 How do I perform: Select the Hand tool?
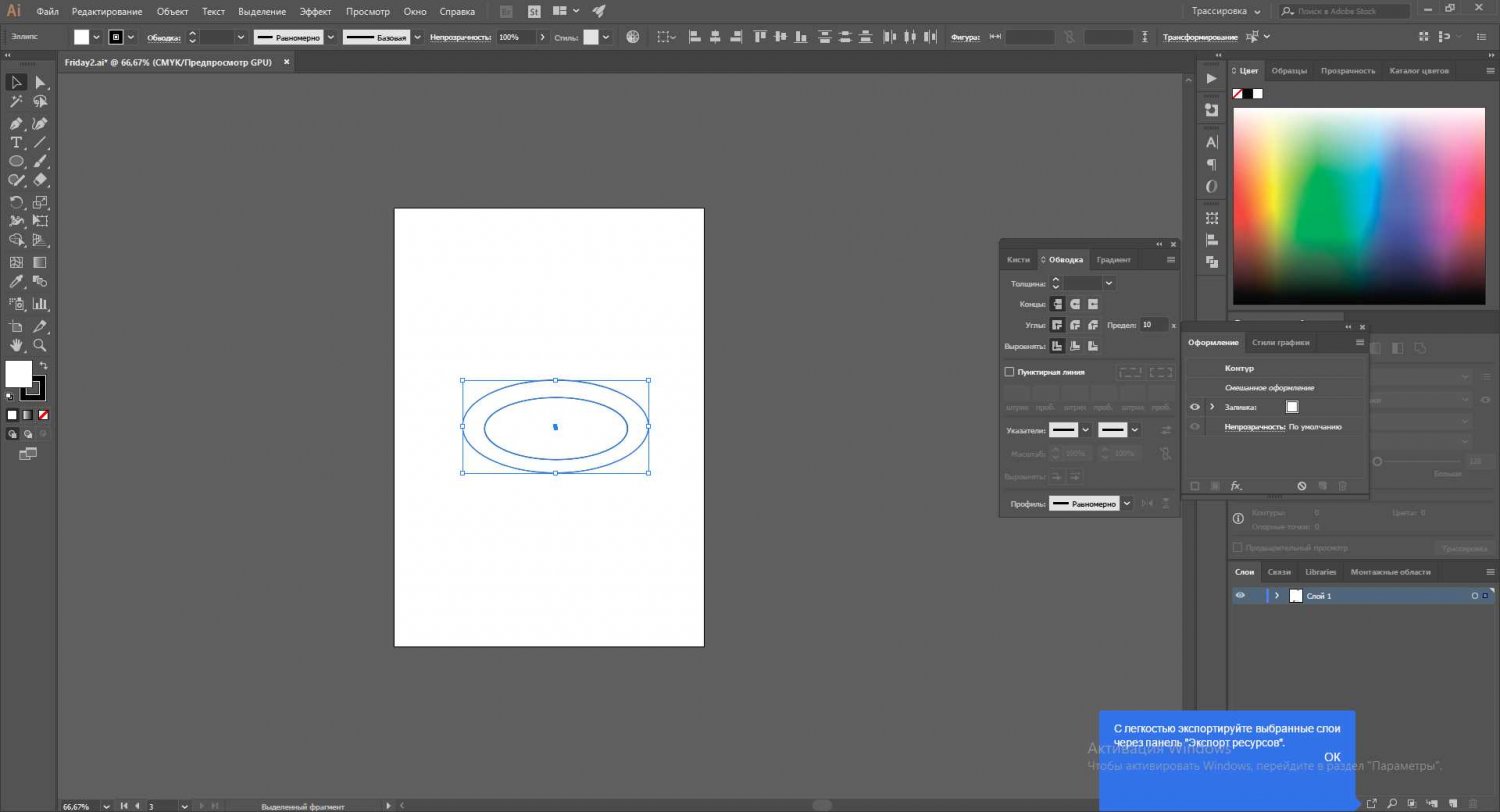click(17, 345)
